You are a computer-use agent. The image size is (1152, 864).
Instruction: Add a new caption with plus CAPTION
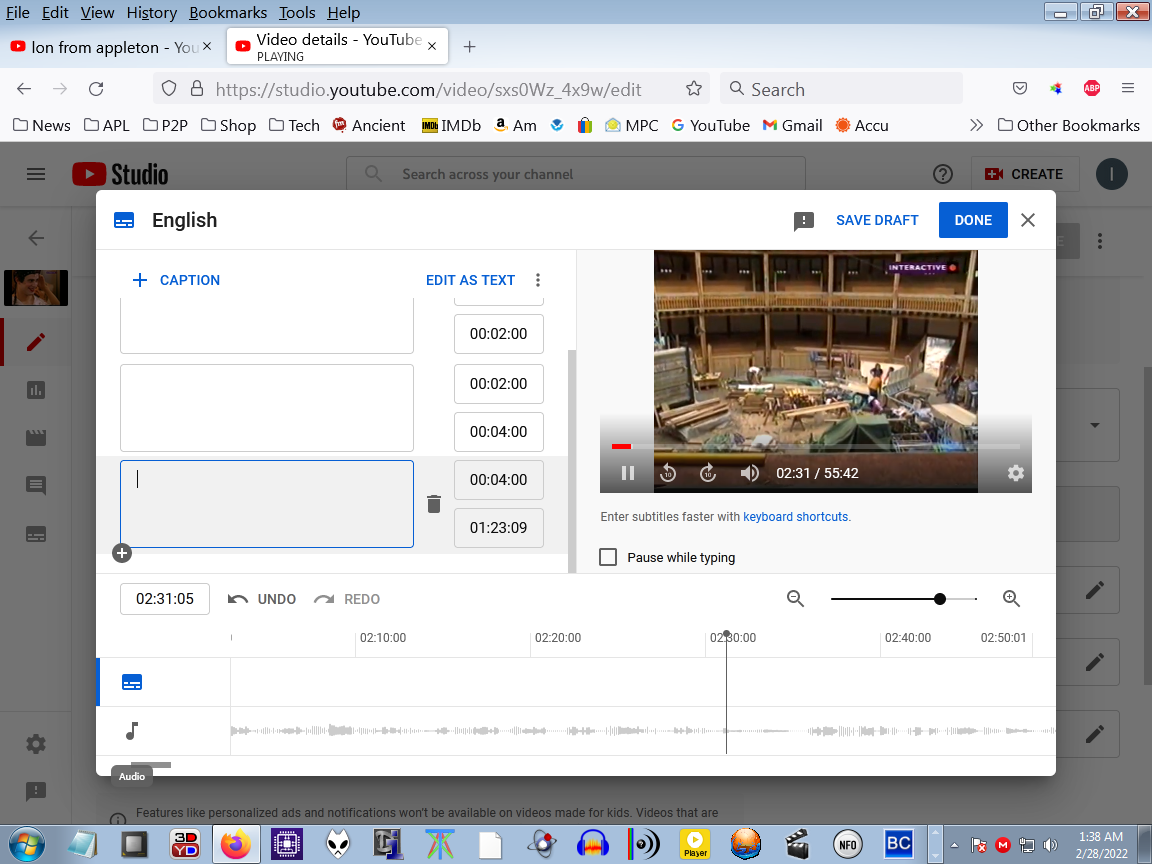176,280
